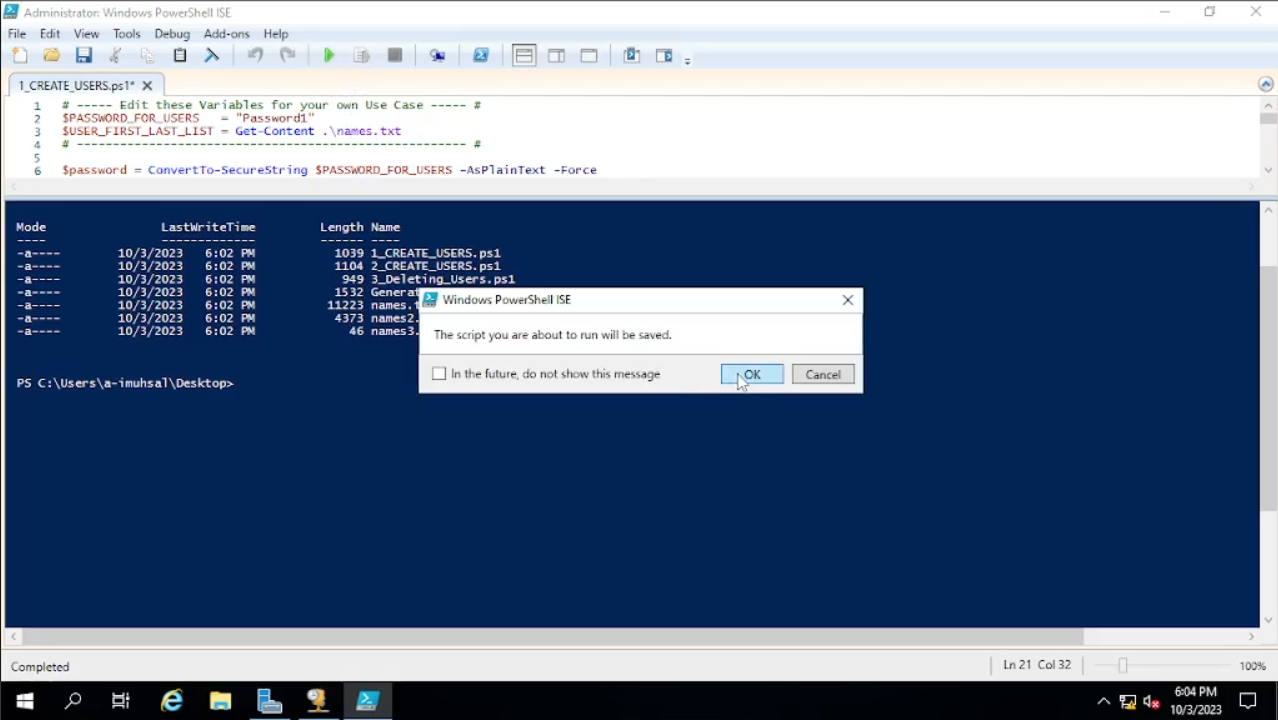1278x720 pixels.
Task: Click the New script toolbar icon
Action: [x=20, y=56]
